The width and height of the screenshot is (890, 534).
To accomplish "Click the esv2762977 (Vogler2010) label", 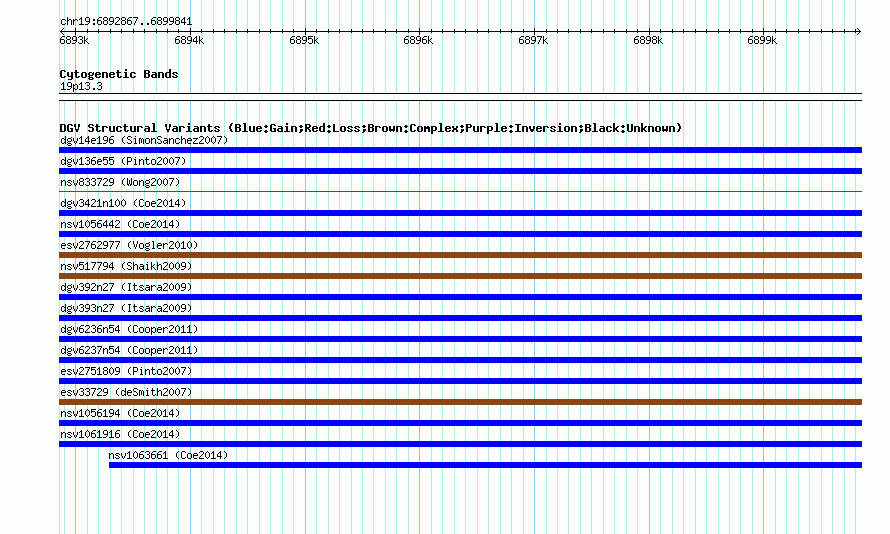I will pos(129,245).
